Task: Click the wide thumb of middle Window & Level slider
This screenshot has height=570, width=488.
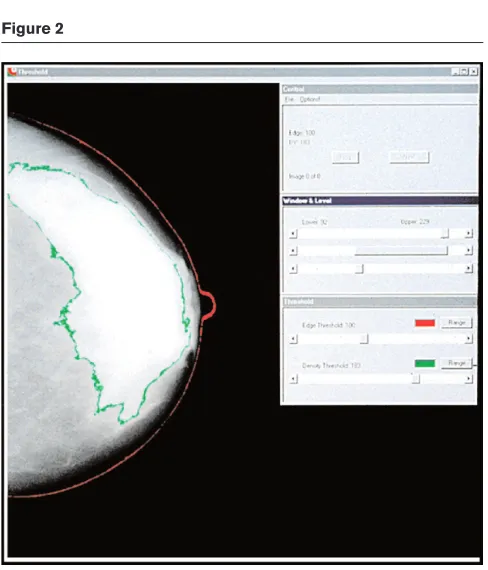Action: (x=401, y=250)
